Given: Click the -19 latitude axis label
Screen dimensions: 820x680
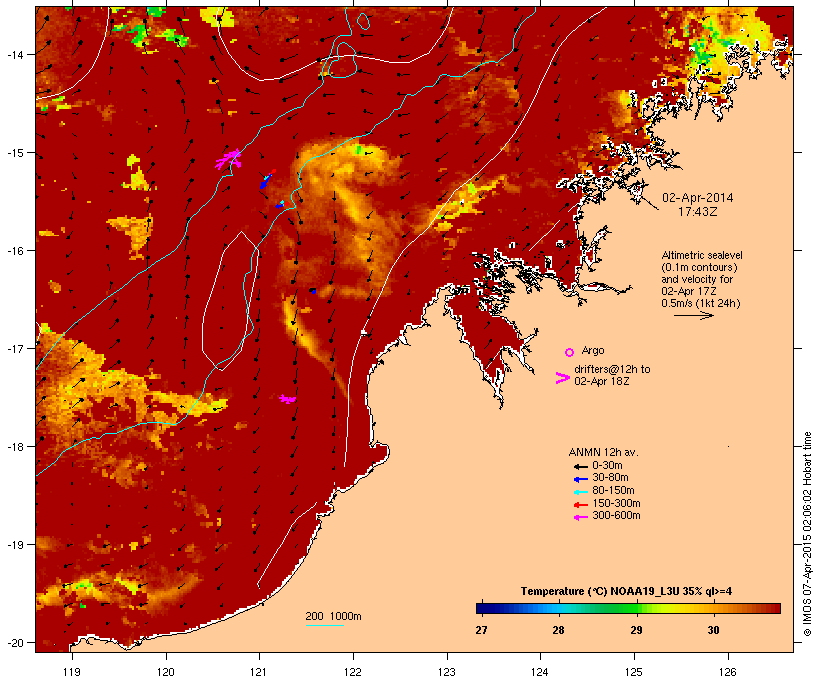Looking at the screenshot, I should (15, 545).
